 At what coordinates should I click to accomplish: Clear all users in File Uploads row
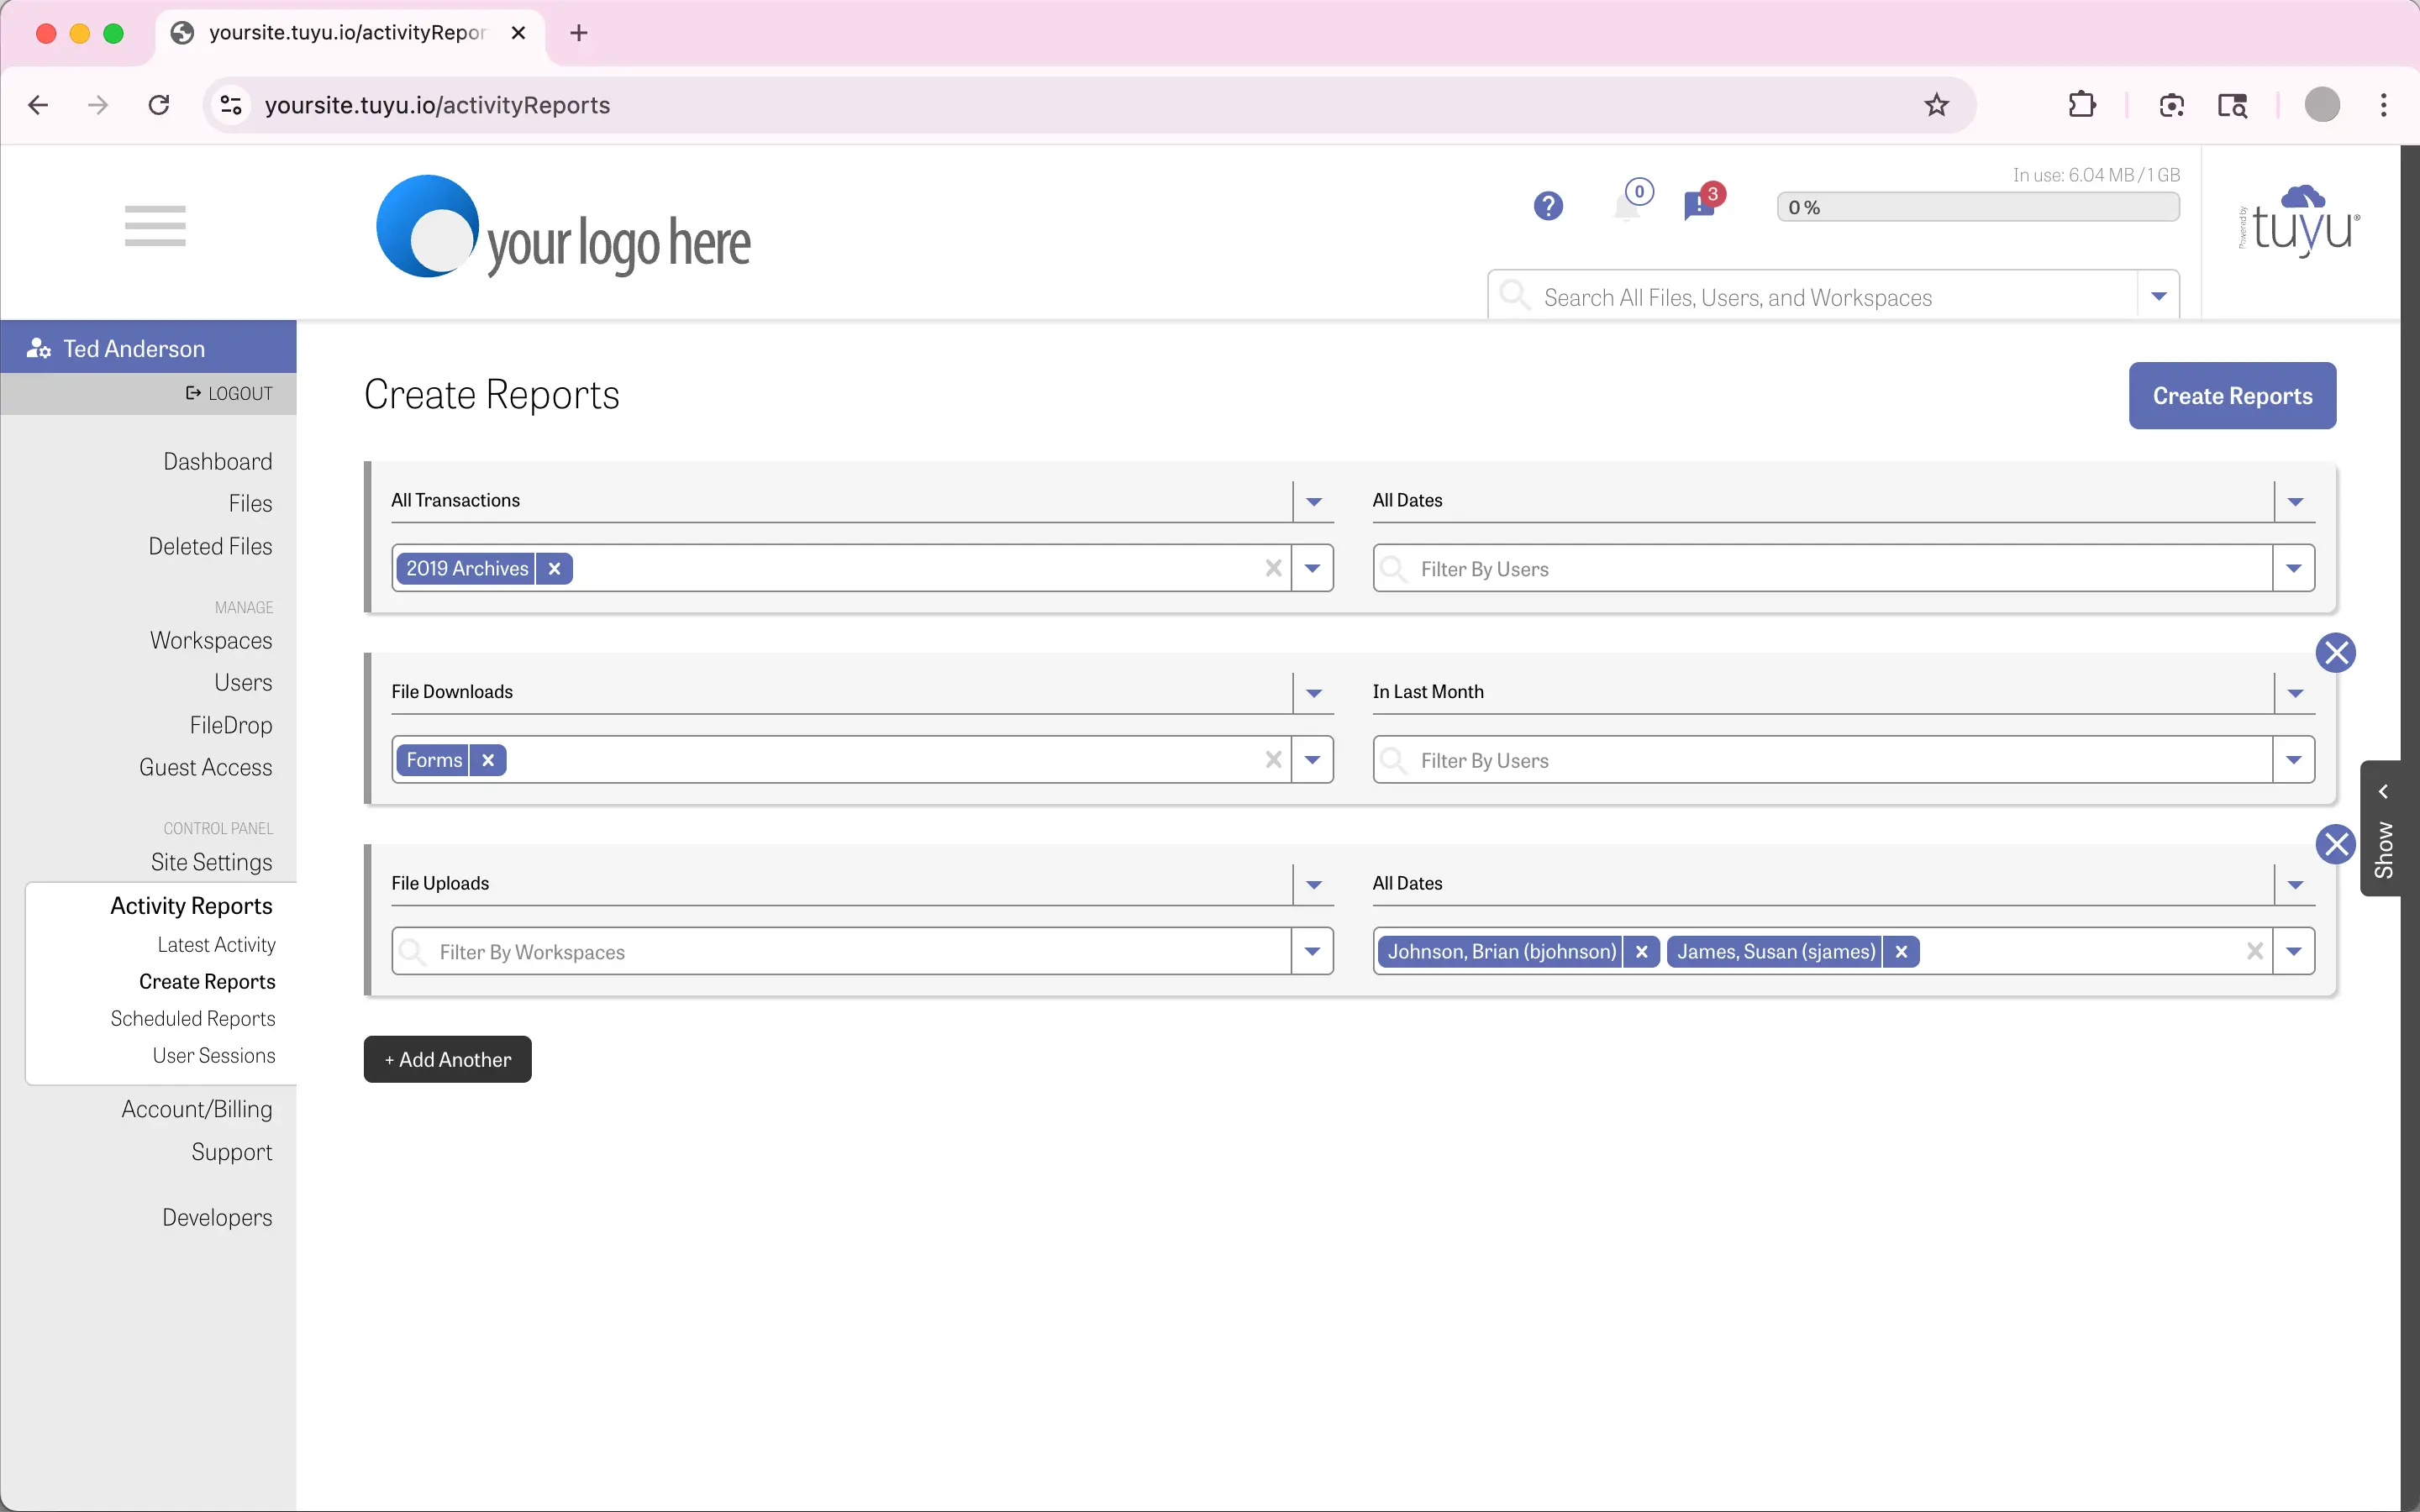pyautogui.click(x=2254, y=952)
